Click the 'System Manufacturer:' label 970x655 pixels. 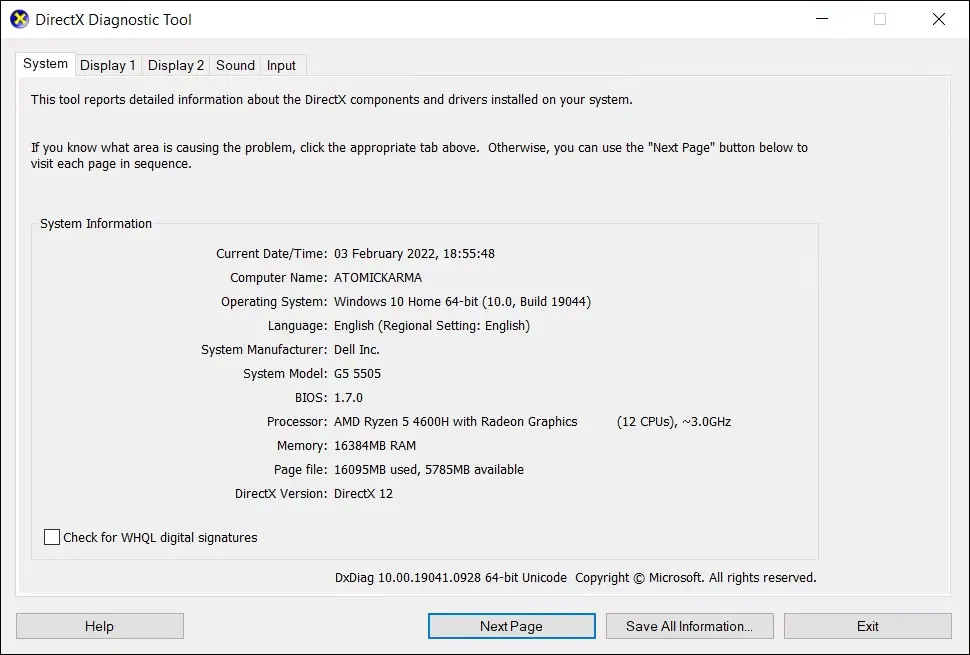tap(264, 349)
